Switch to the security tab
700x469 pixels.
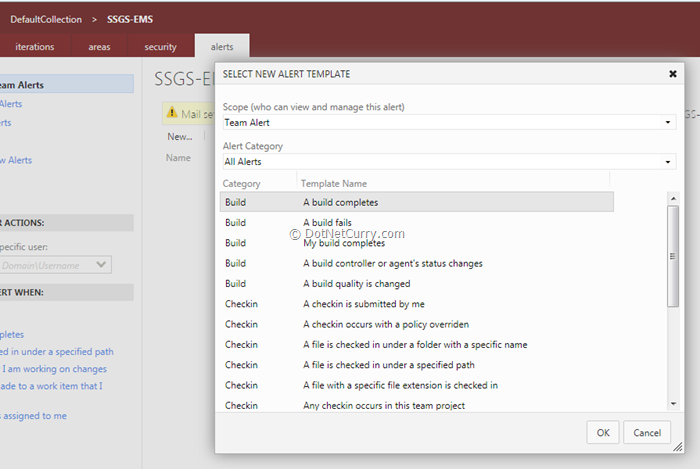[x=160, y=46]
